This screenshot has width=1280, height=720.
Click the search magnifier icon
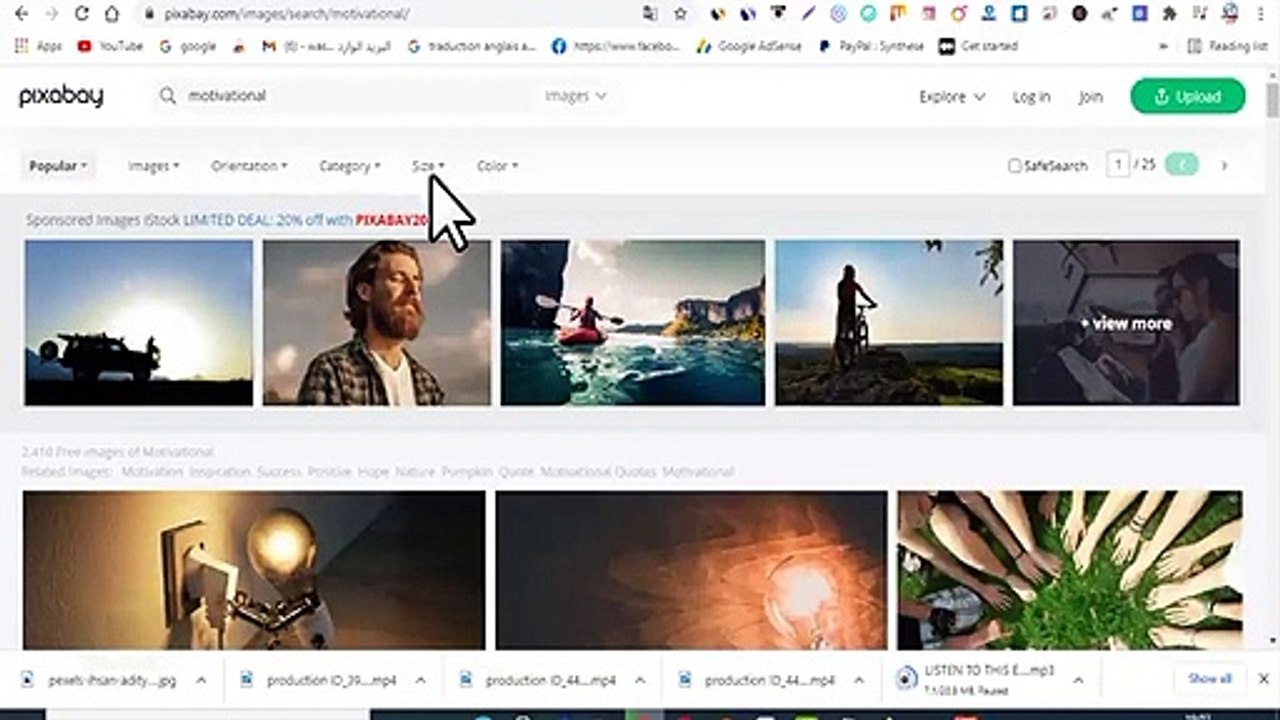(x=168, y=96)
